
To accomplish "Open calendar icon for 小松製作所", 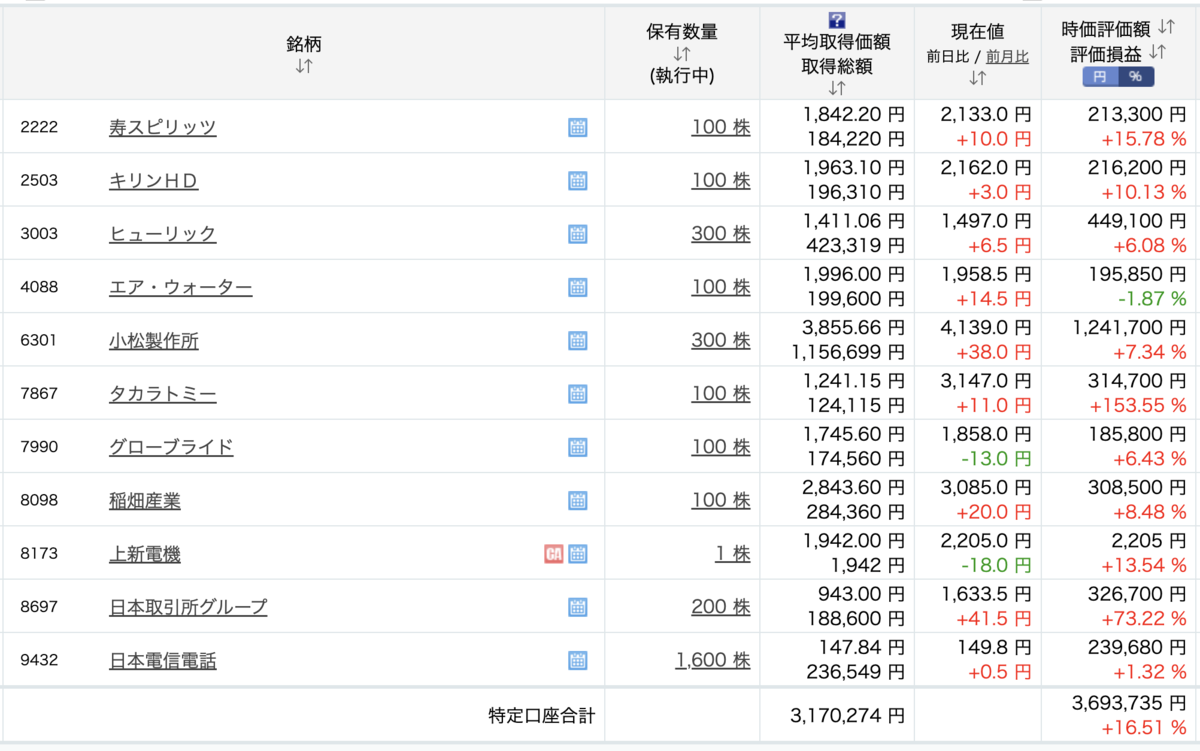I will point(577,340).
